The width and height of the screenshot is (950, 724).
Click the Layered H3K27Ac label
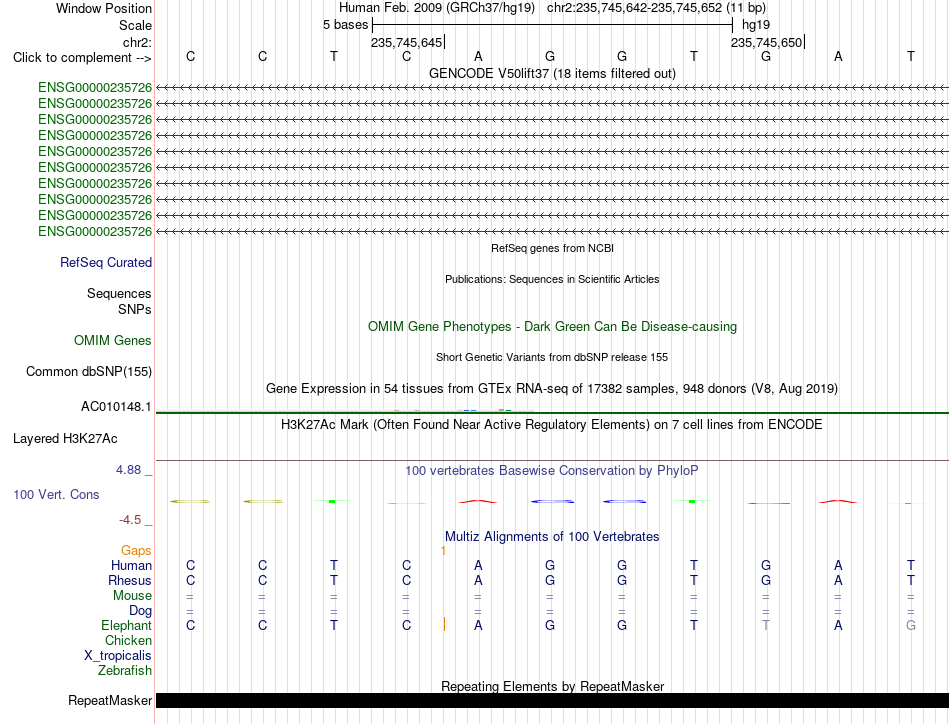coord(65,439)
